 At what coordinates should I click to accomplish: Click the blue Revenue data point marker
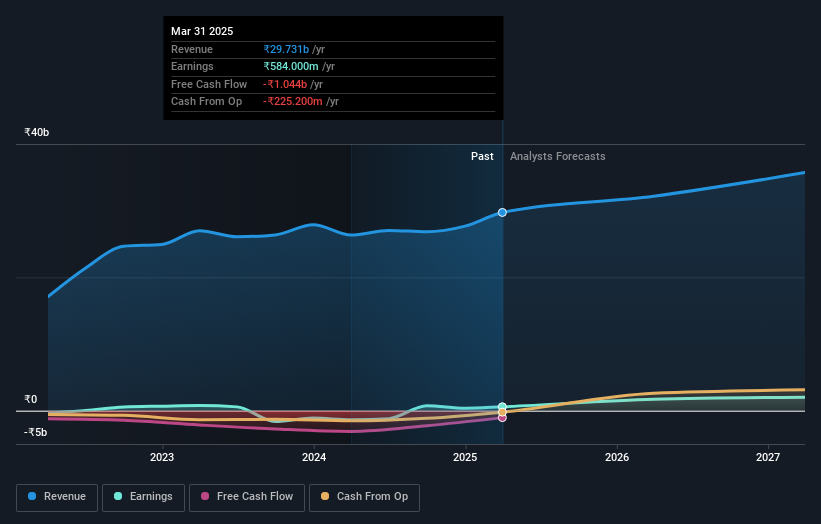502,213
